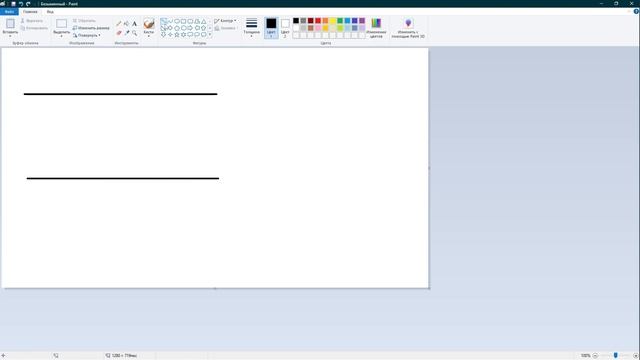This screenshot has width=640, height=360.
Task: Choose the down arrow shape
Action: tap(164, 35)
